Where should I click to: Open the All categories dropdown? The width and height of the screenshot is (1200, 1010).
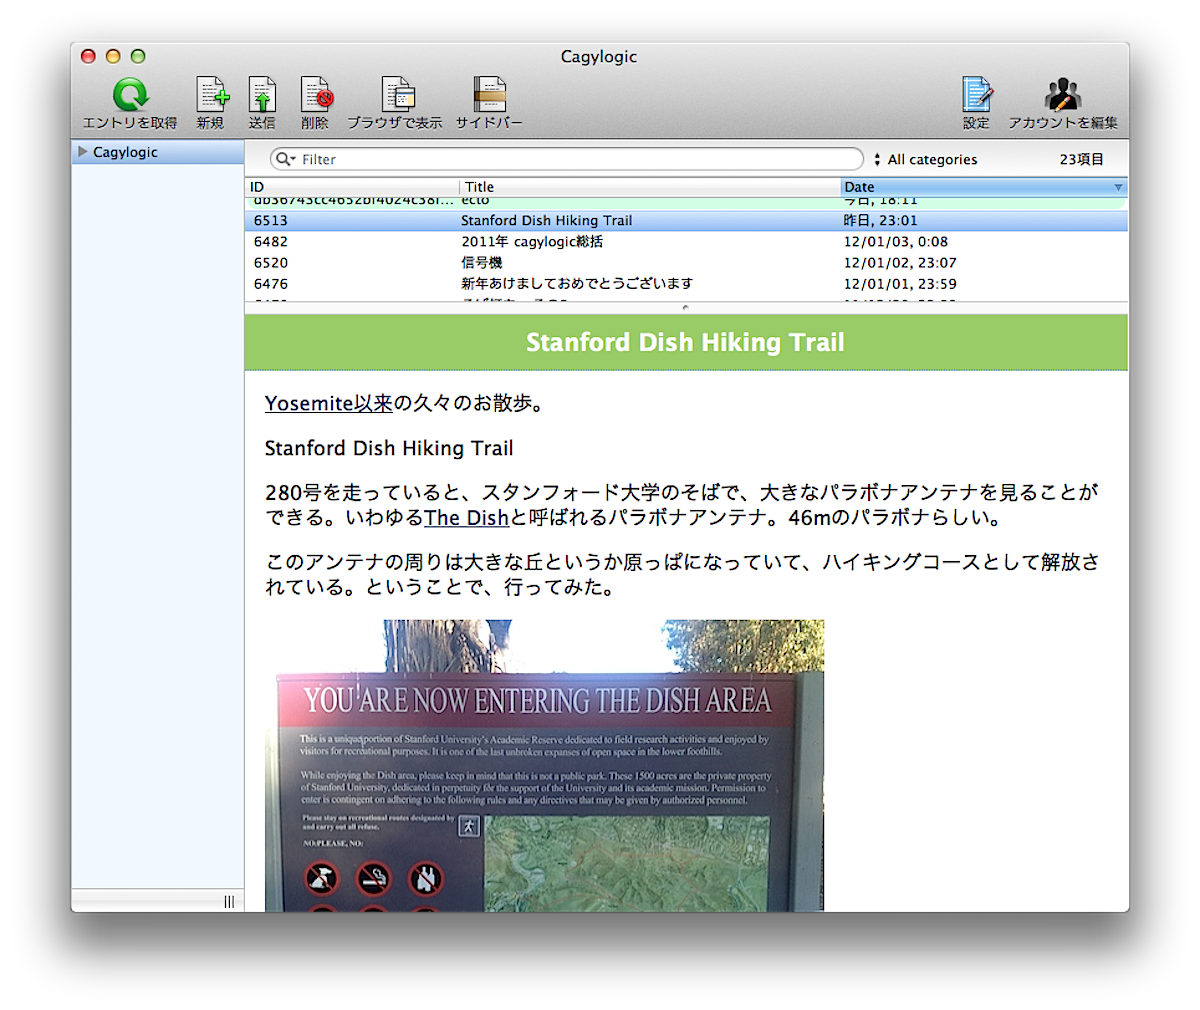925,159
